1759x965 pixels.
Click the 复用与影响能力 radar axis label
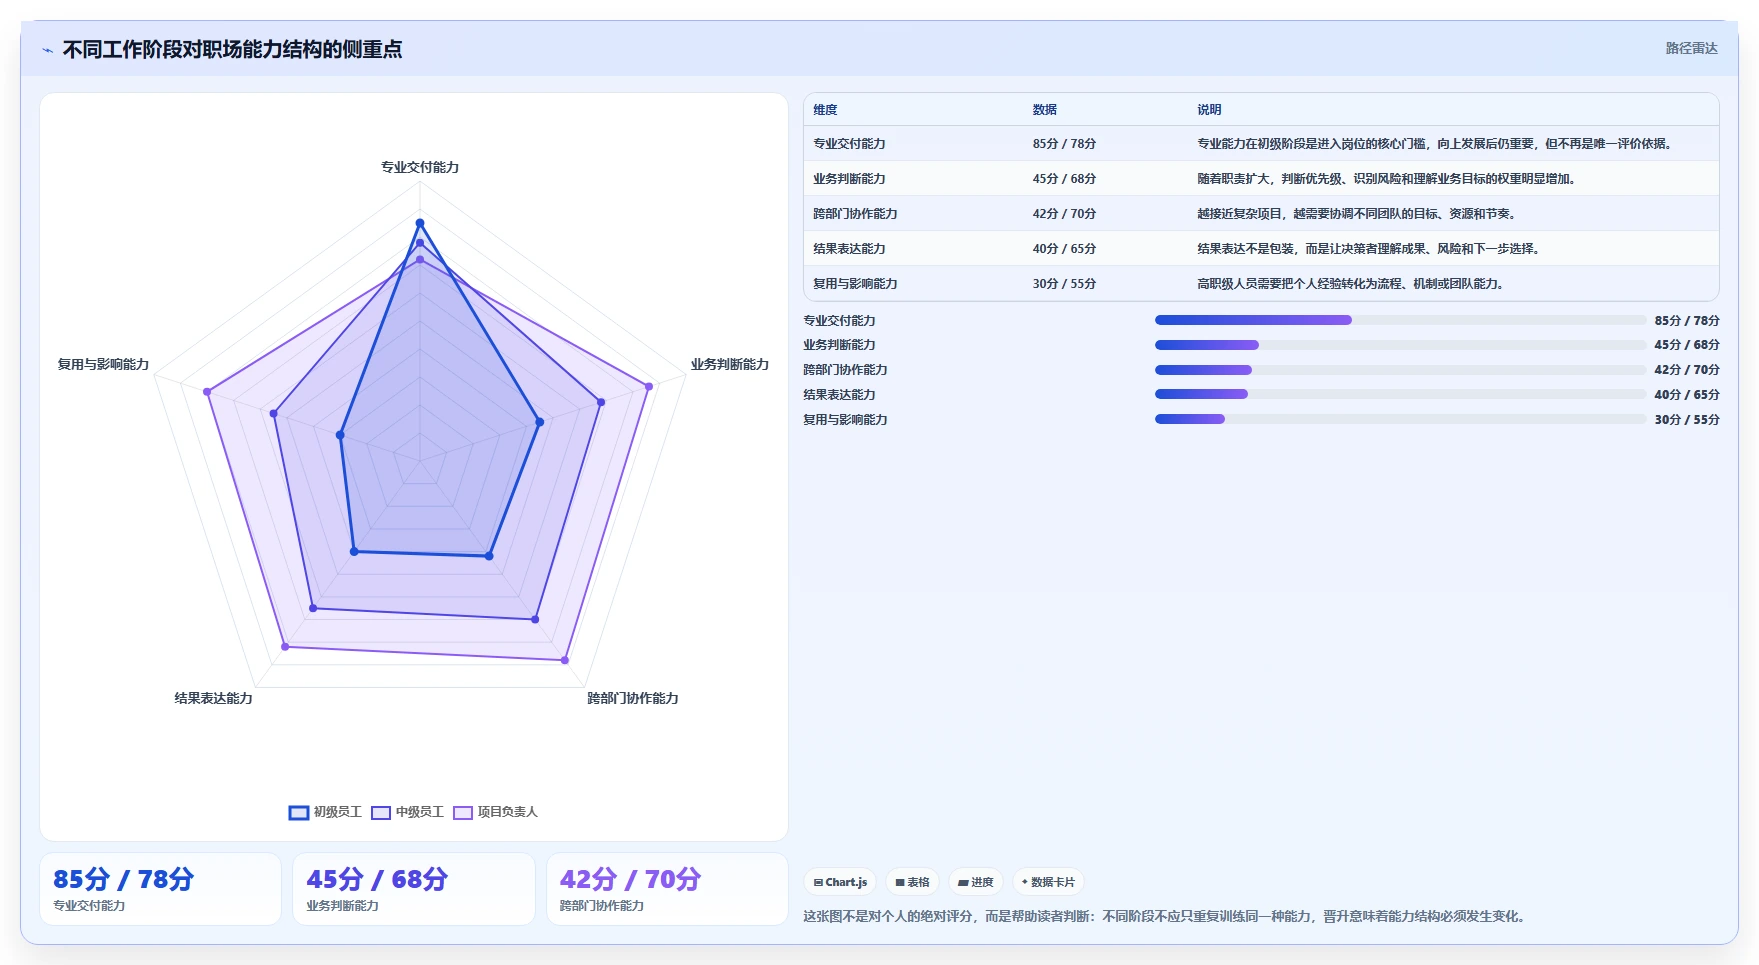[103, 364]
